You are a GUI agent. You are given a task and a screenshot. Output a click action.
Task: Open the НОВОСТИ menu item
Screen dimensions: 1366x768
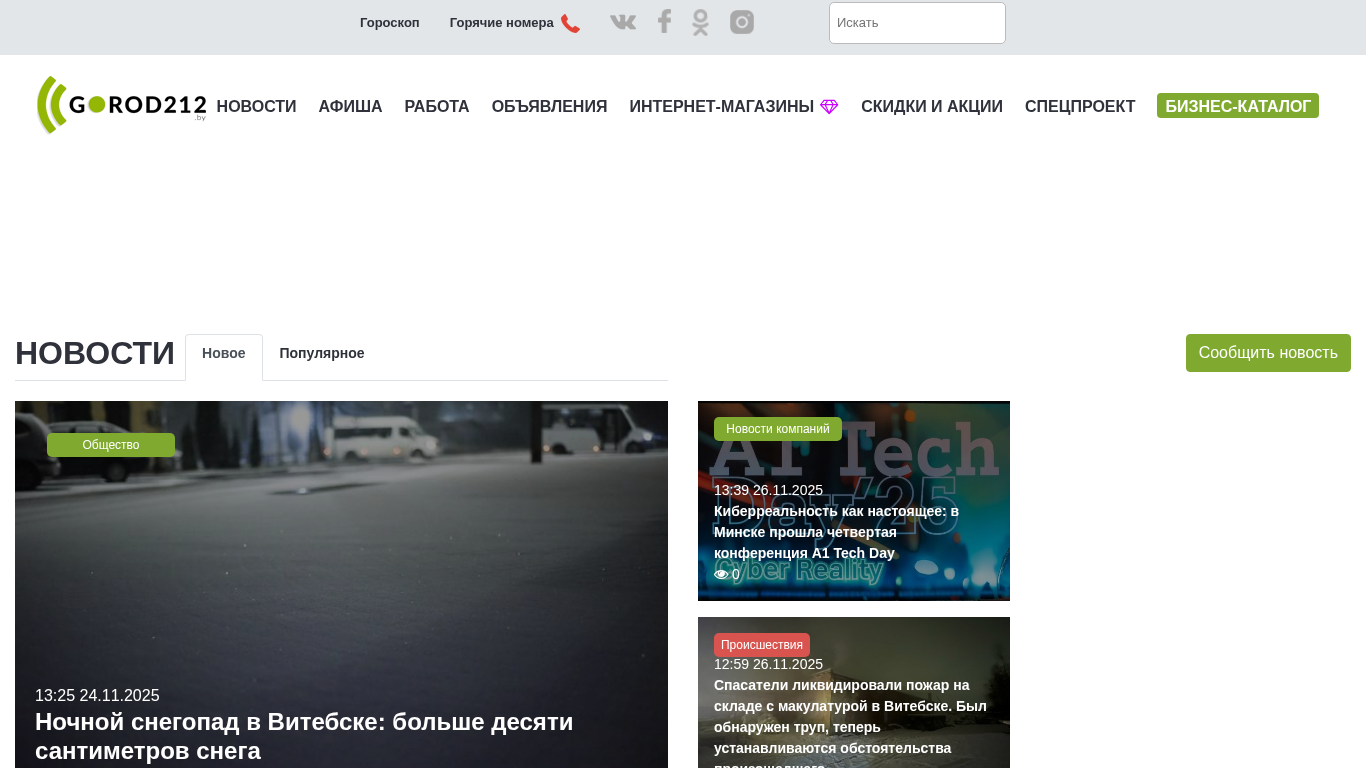click(257, 107)
